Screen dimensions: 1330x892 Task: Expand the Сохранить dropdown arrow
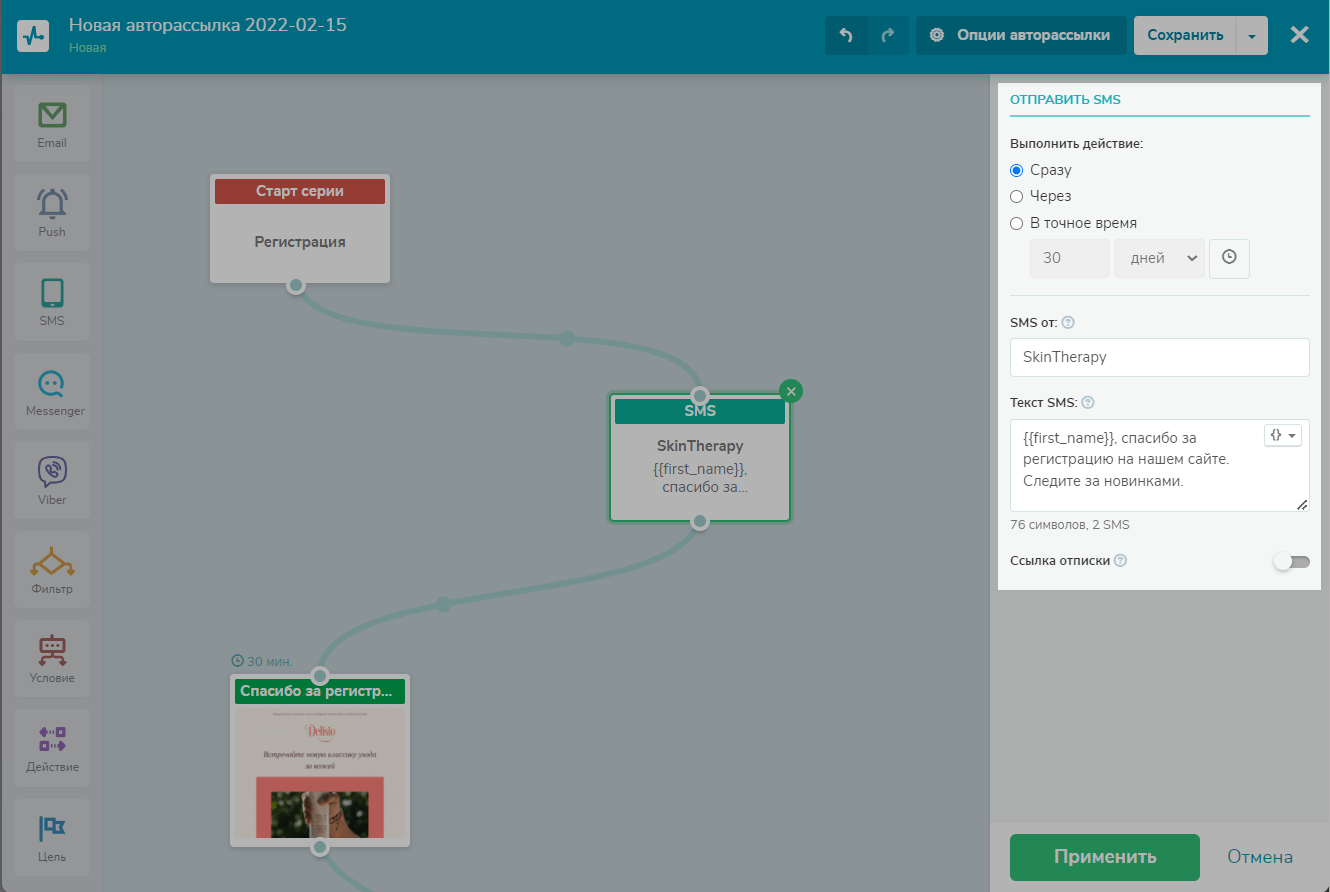(1252, 35)
